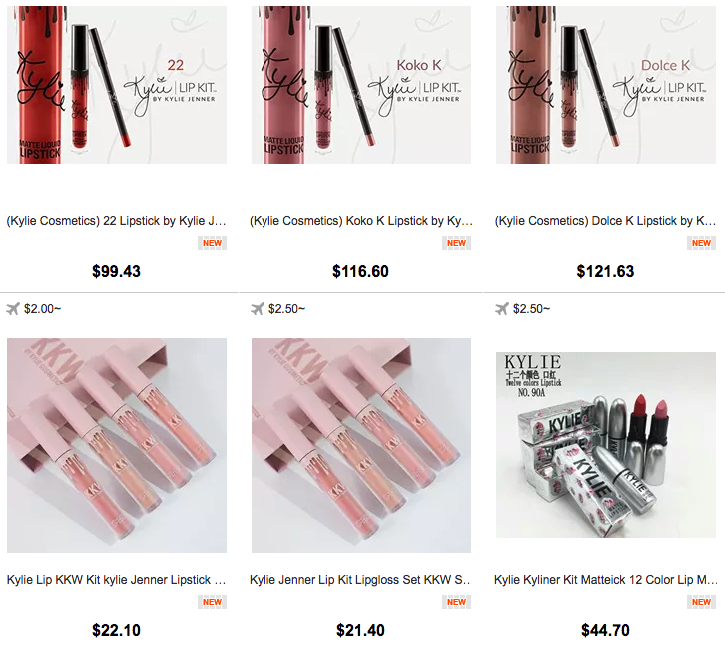Viewport: 725px width, 646px height.
Task: Open Kylie Lip KKW Kit product title
Action: [x=117, y=580]
